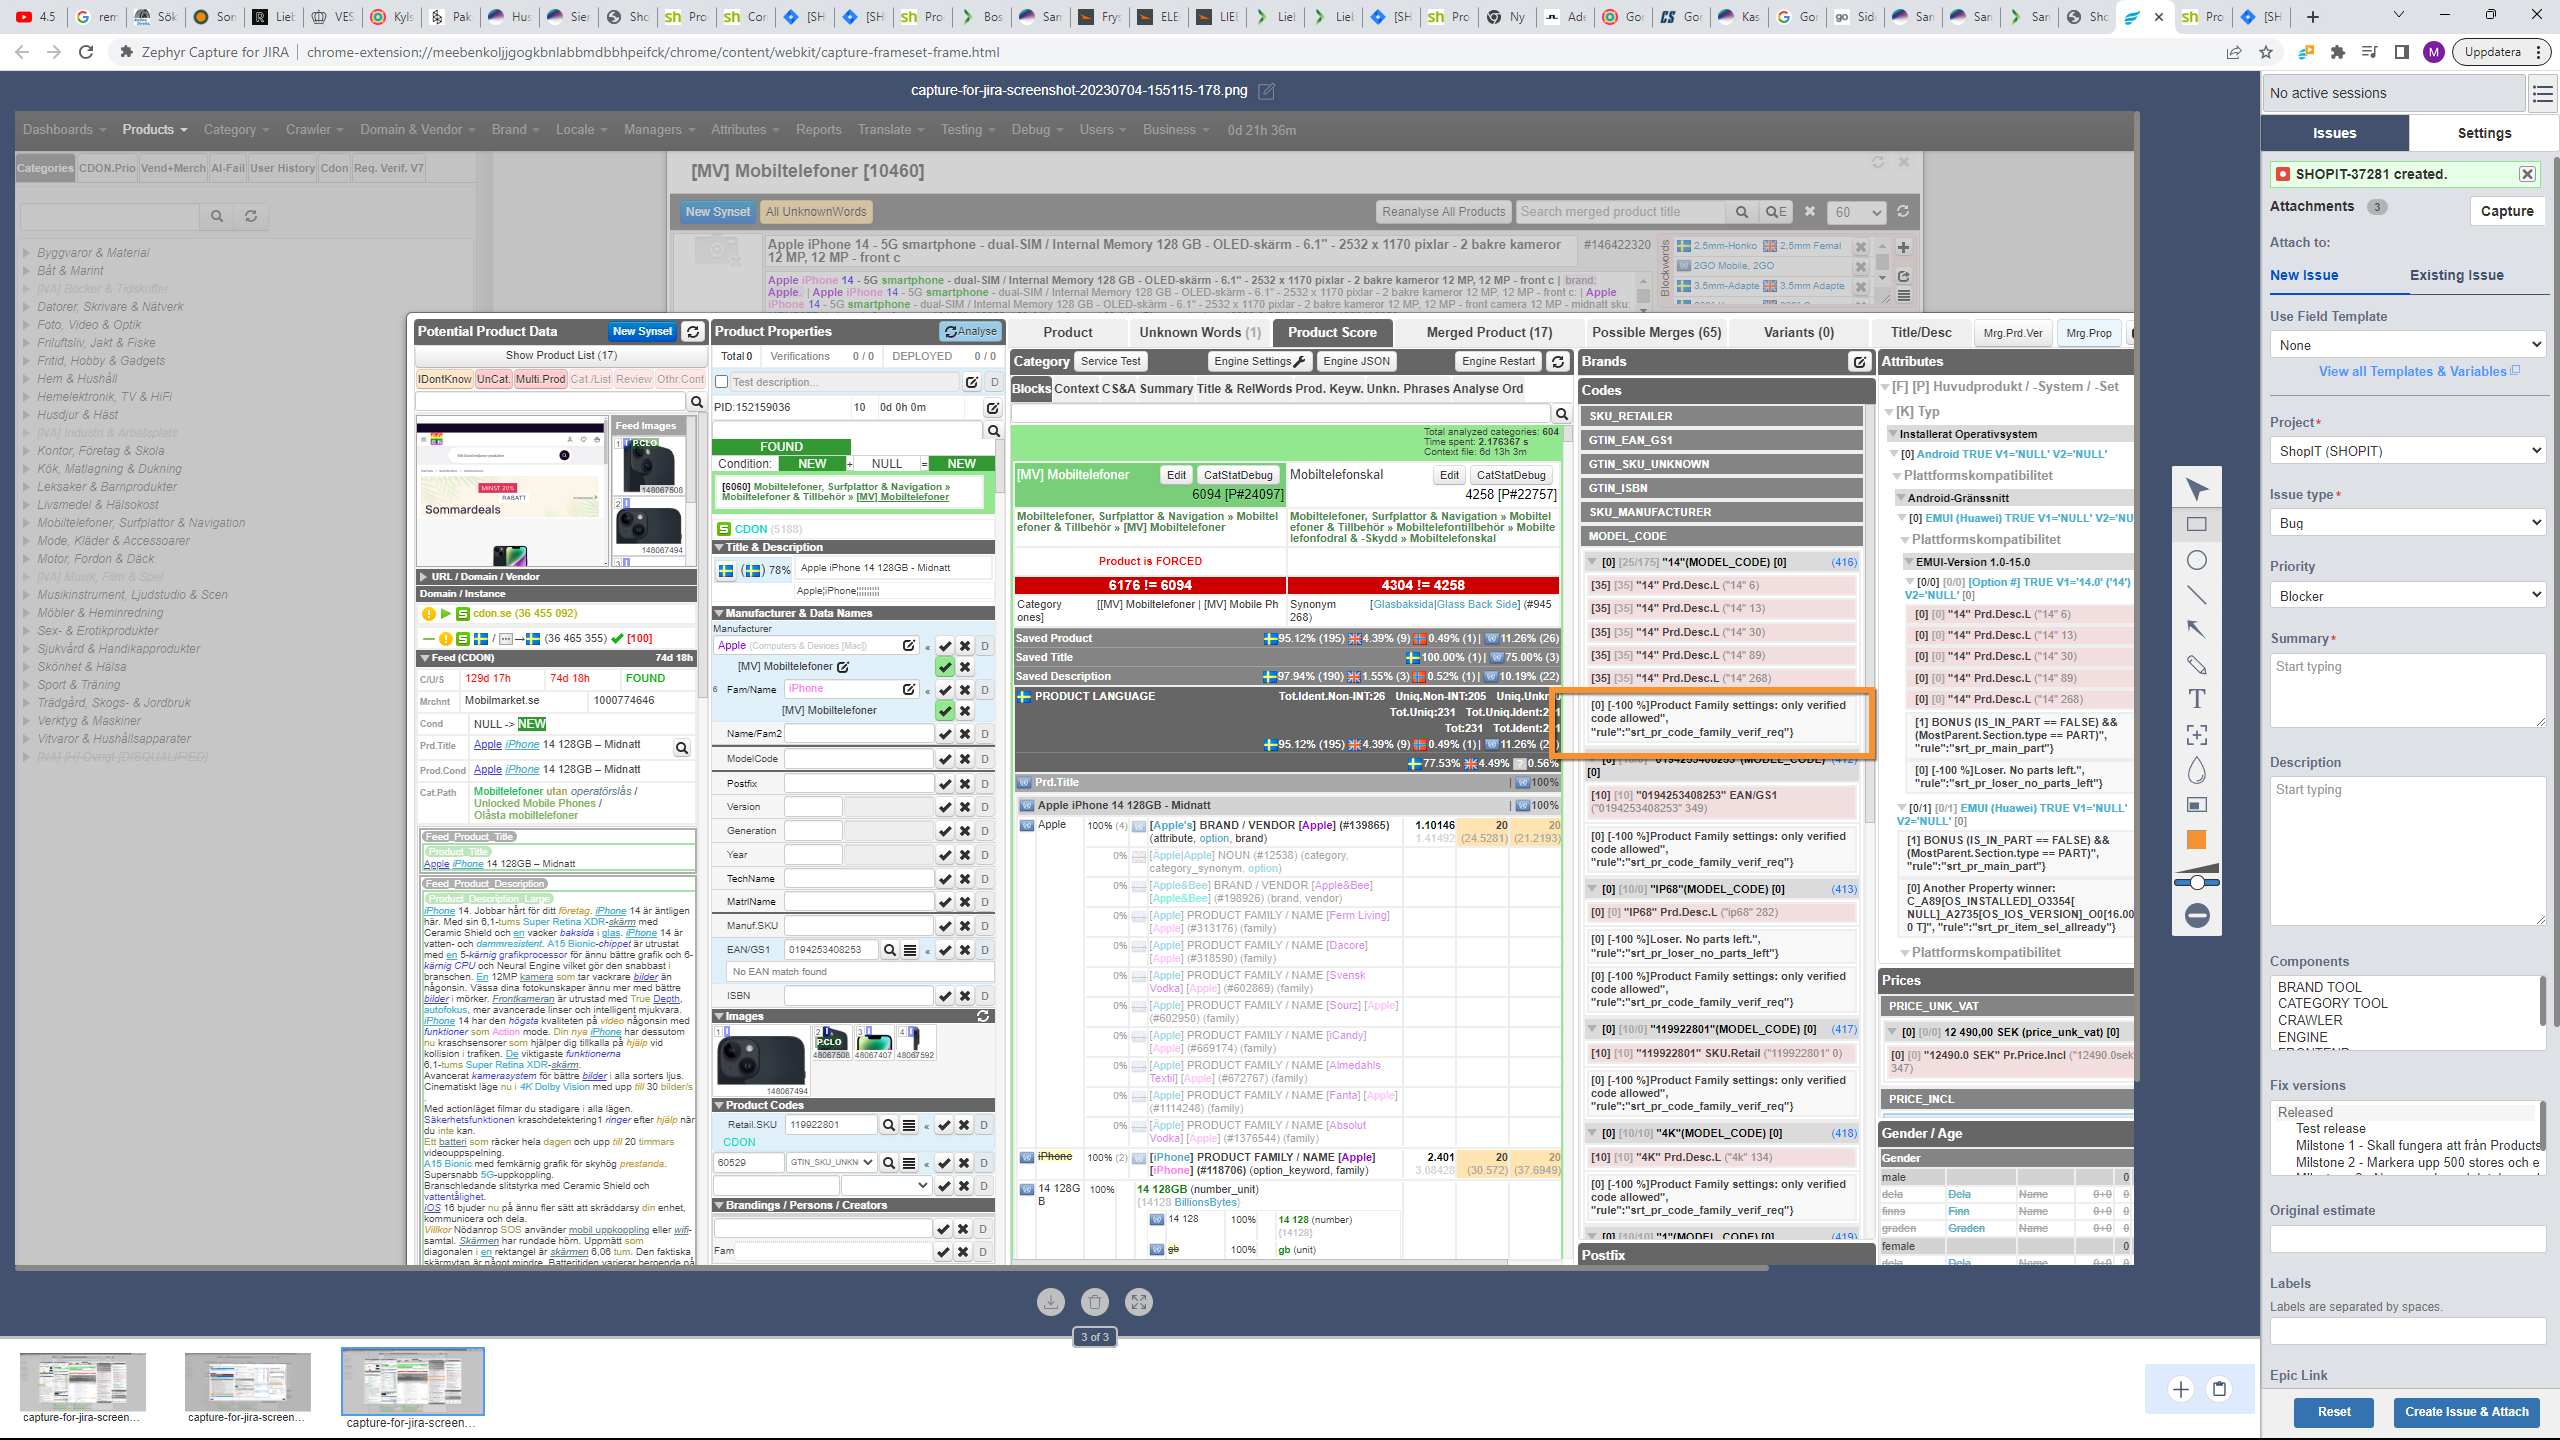Screen dimensions: 2560x1440
Task: Select the freehand pencil tool
Action: (x=2196, y=664)
